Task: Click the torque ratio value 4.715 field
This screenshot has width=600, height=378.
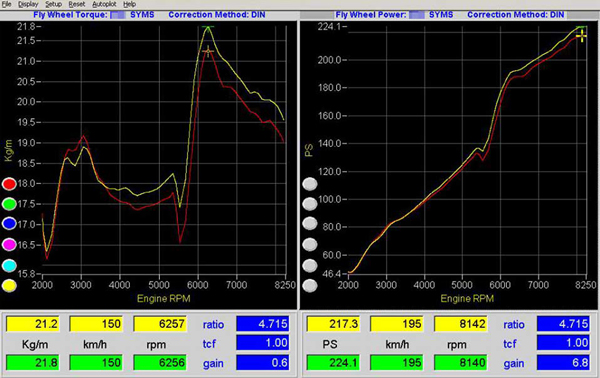Action: click(262, 324)
